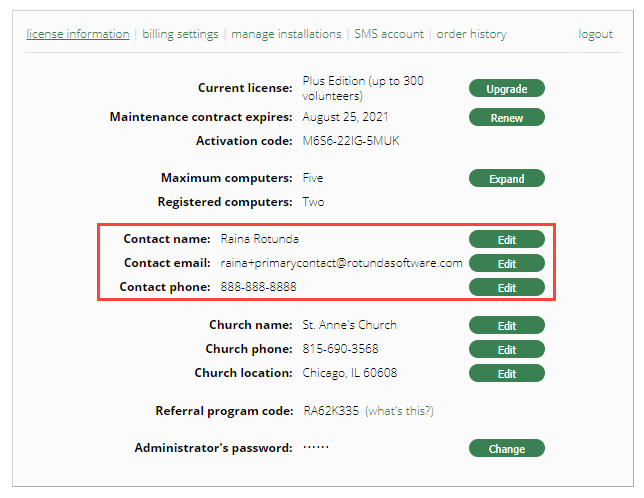Change the administrator's password
The width and height of the screenshot is (644, 498).
pos(507,449)
